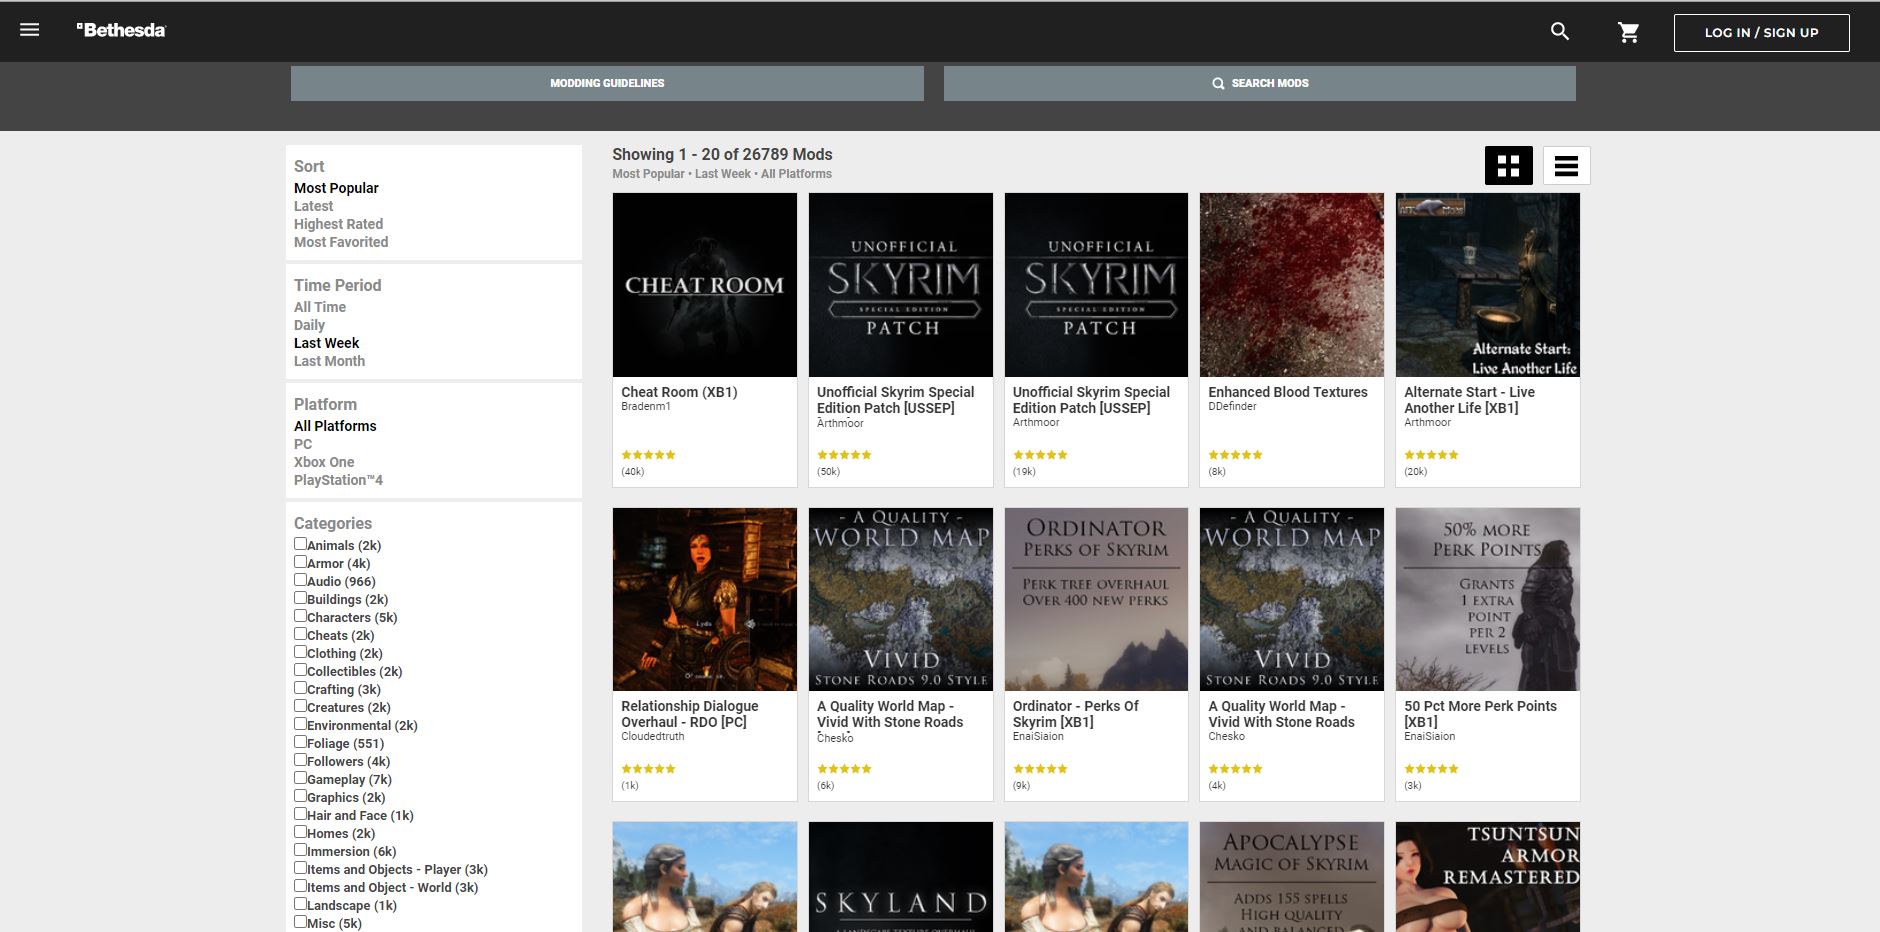
Task: Sort mods by Latest
Action: click(313, 206)
